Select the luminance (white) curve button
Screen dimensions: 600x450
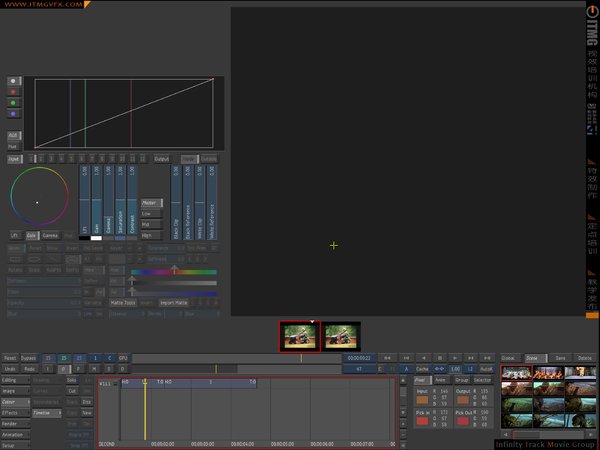[x=14, y=80]
